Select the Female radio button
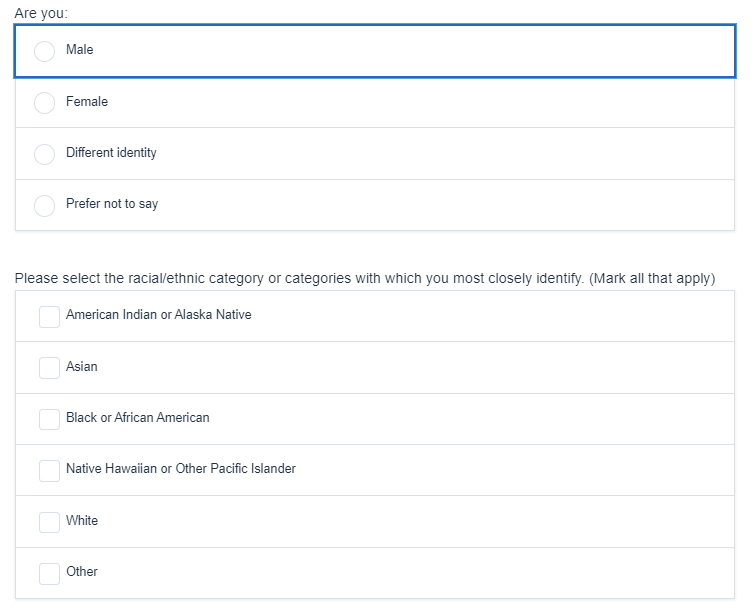Screen dimensions: 755x612 [x=45, y=102]
